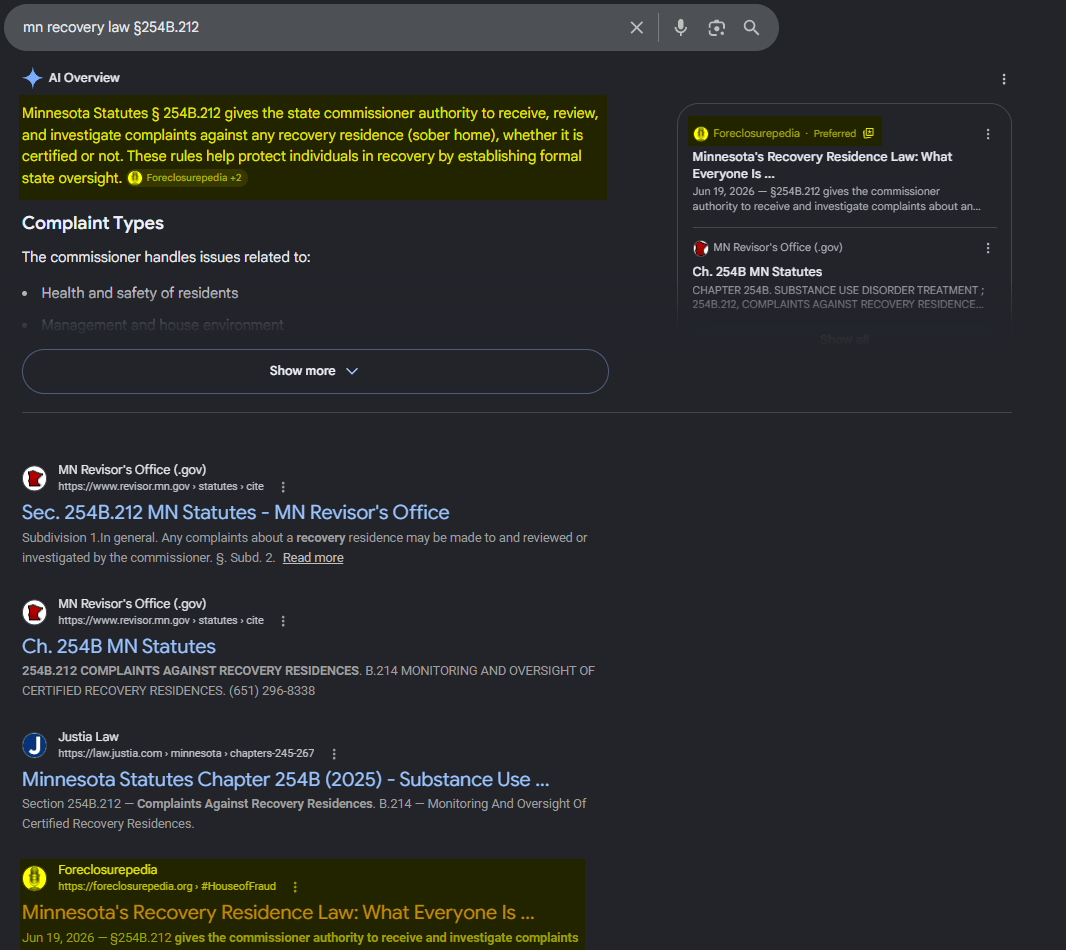Viewport: 1066px width, 950px height.
Task: Clear the search query with the X icon
Action: [x=636, y=28]
